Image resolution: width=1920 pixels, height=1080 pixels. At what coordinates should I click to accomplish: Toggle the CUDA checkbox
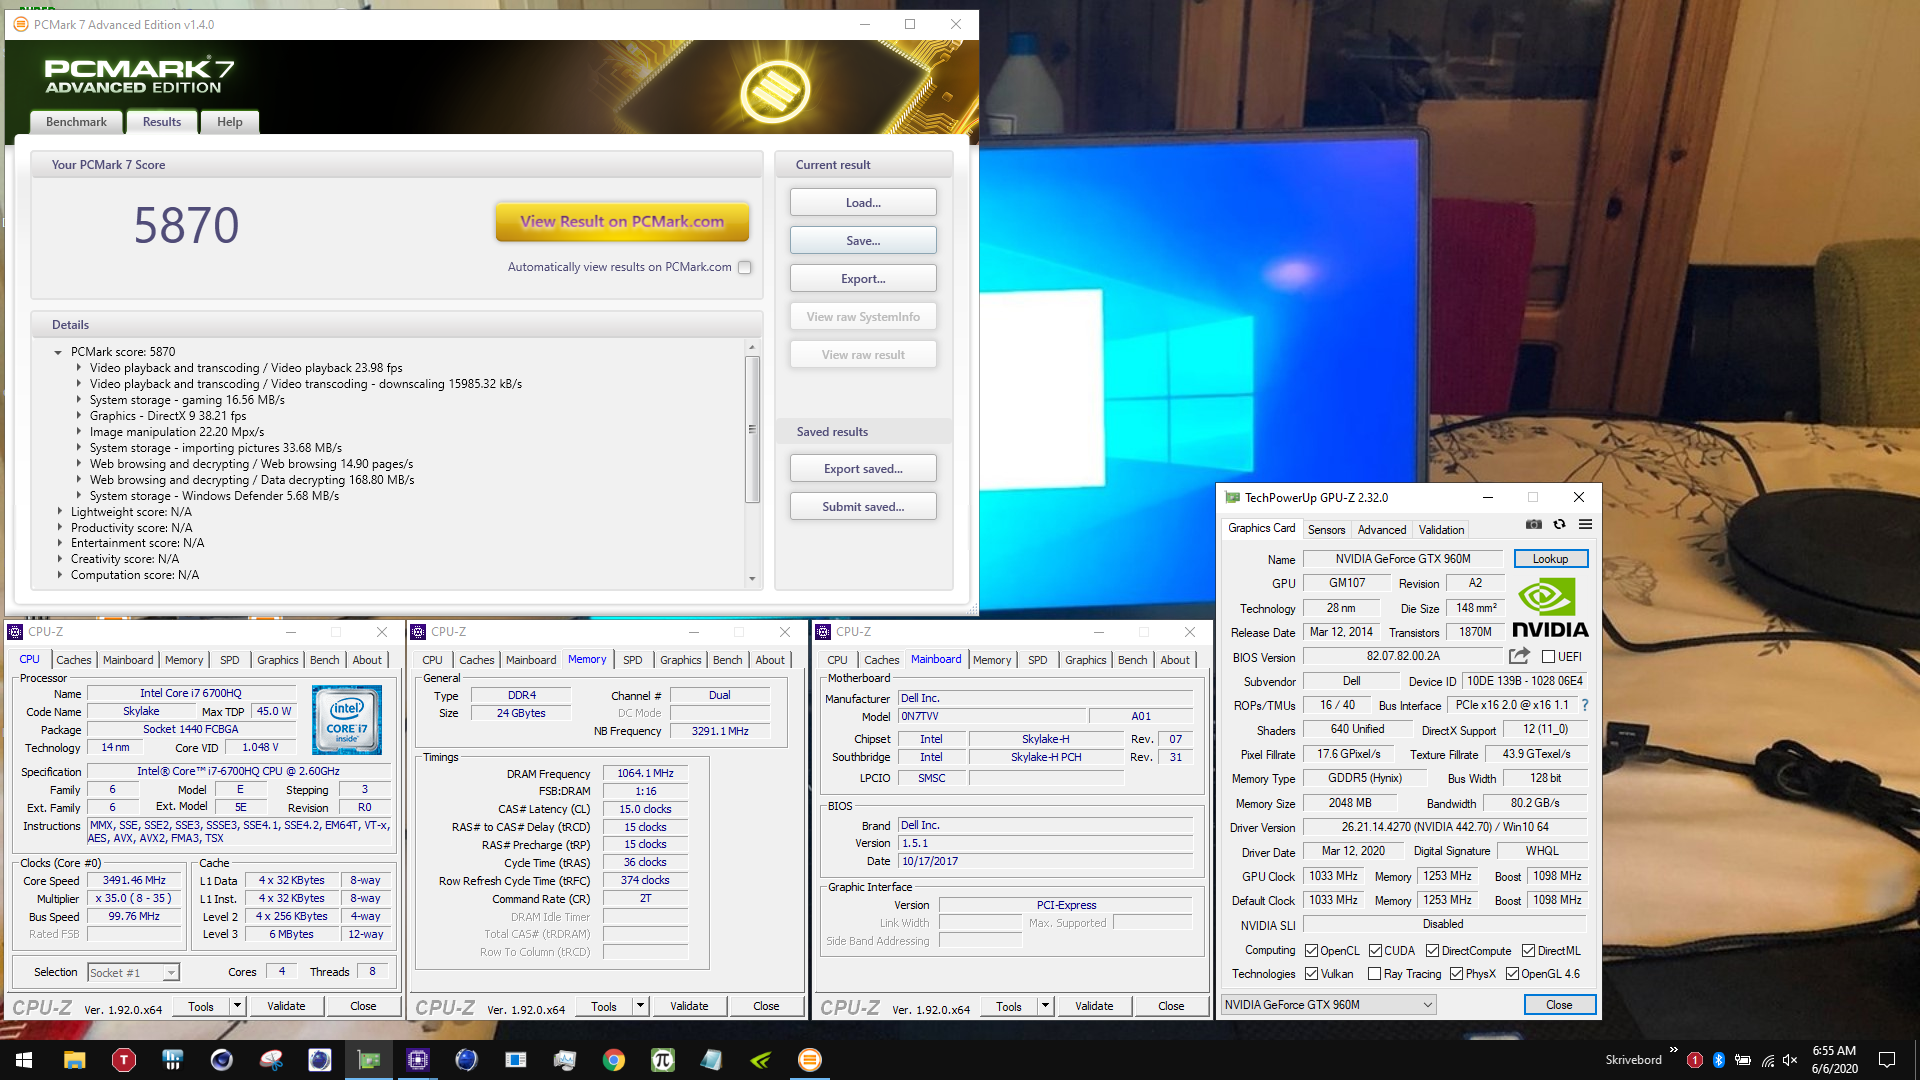1375,951
